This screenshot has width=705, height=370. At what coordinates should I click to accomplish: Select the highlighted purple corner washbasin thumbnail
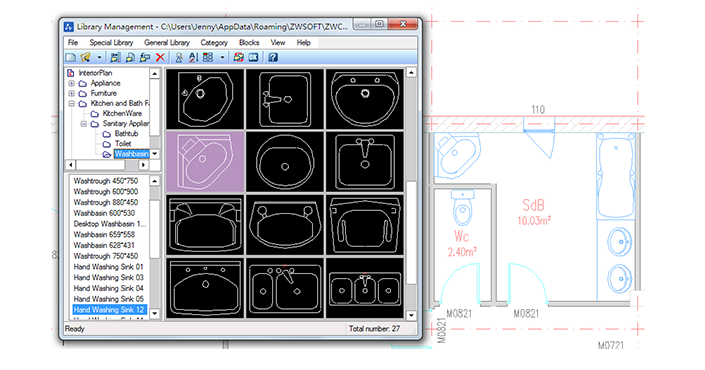205,162
